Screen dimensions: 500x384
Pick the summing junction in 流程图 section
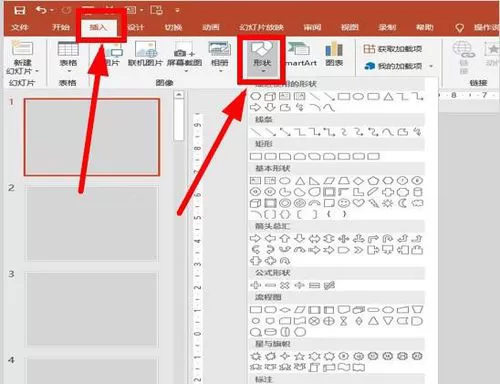pyautogui.click(x=314, y=321)
